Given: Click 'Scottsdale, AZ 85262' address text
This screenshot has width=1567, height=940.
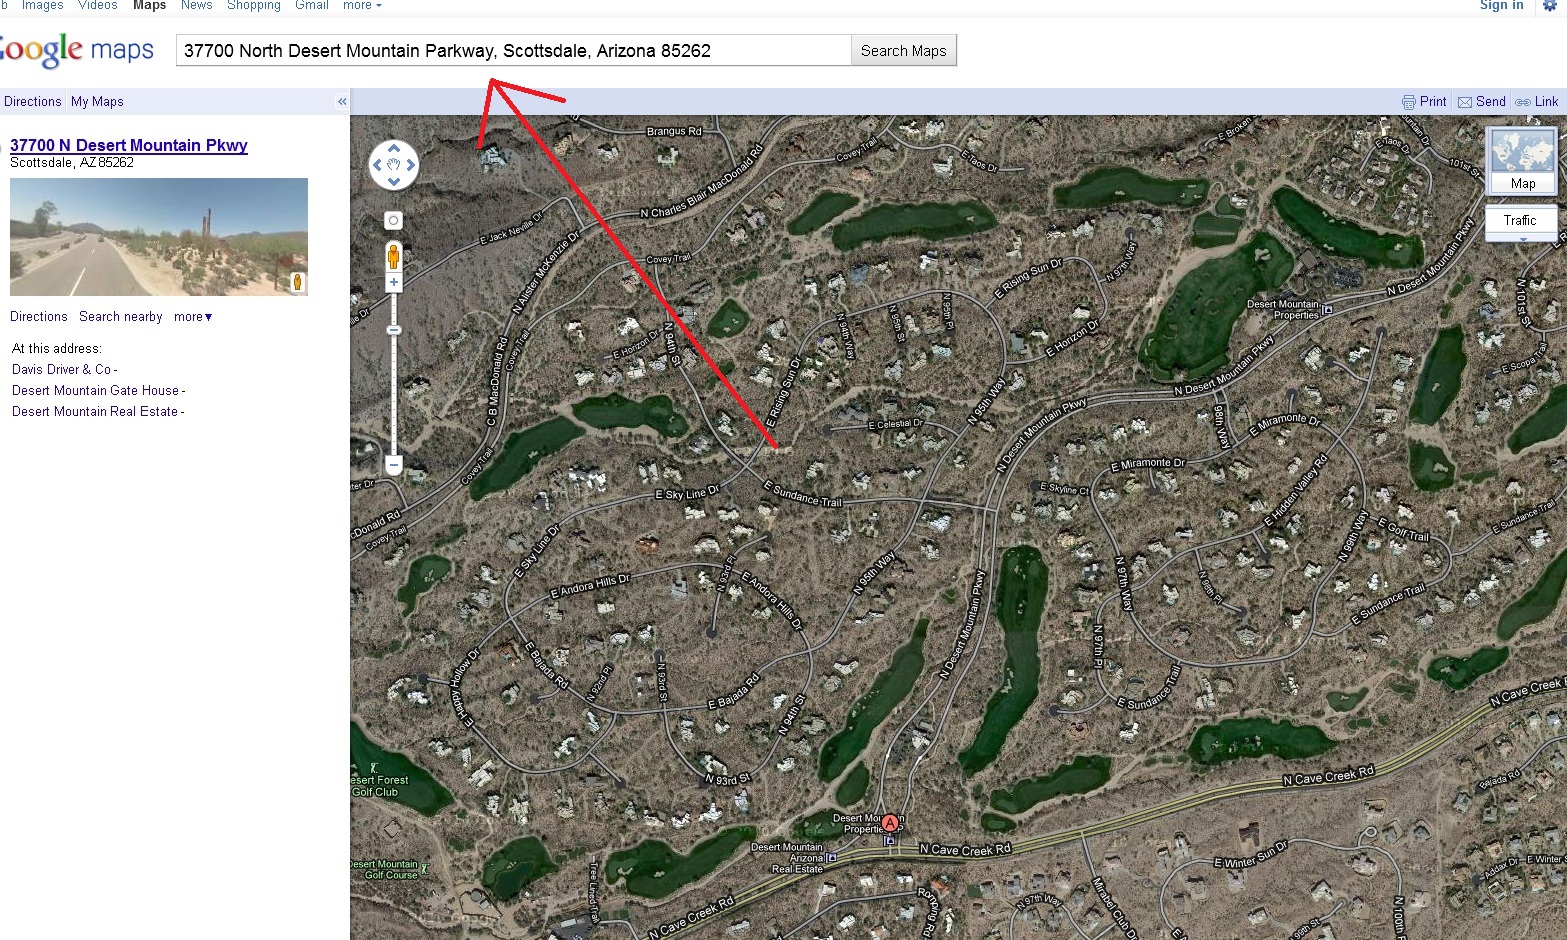Looking at the screenshot, I should (72, 163).
